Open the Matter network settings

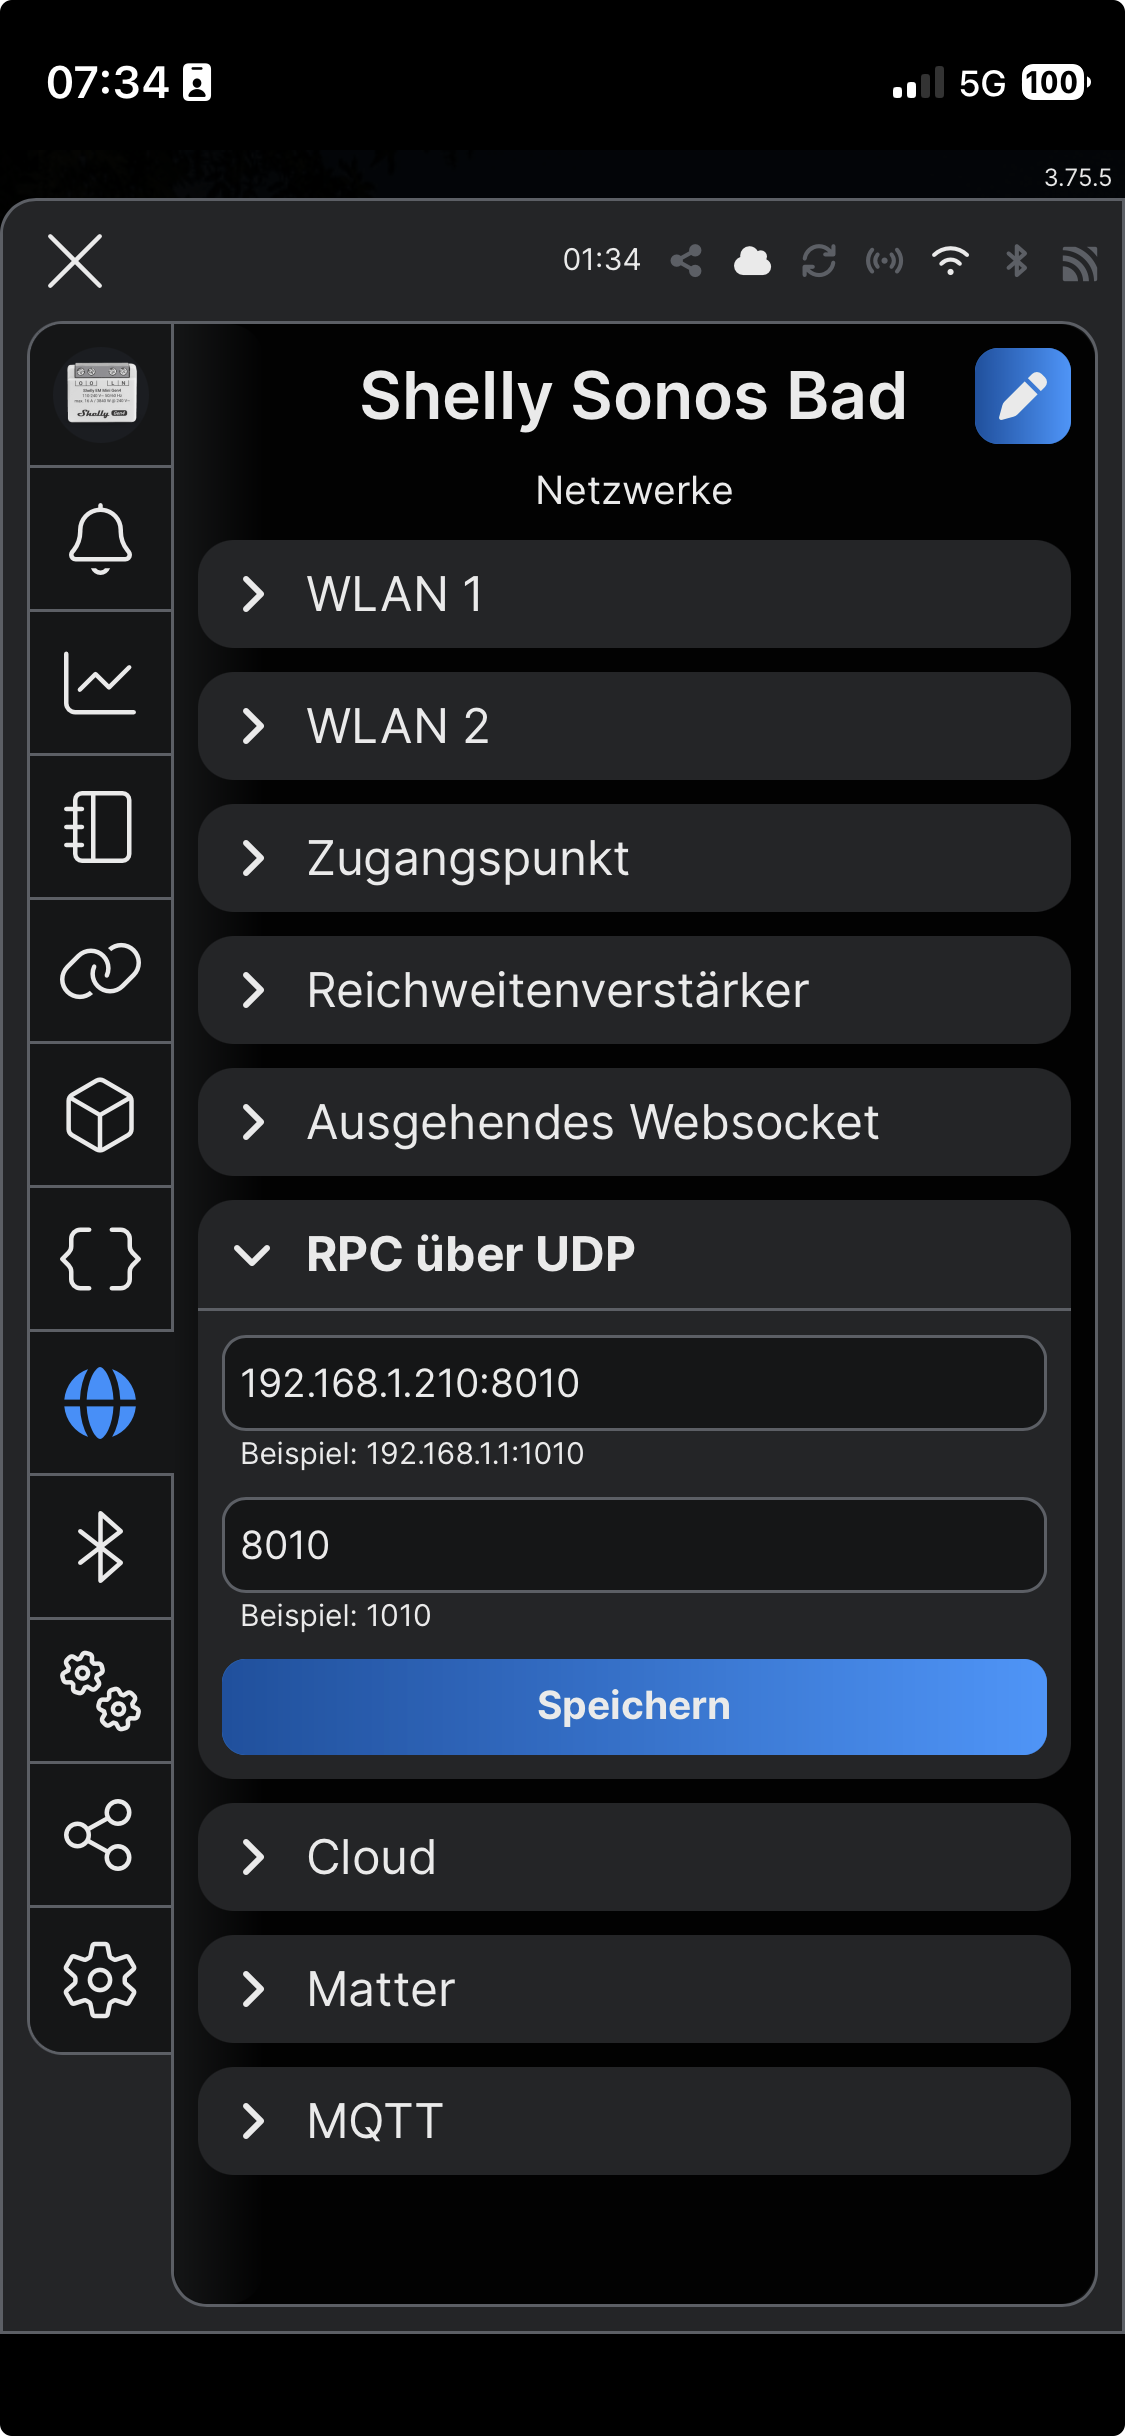[x=634, y=1989]
